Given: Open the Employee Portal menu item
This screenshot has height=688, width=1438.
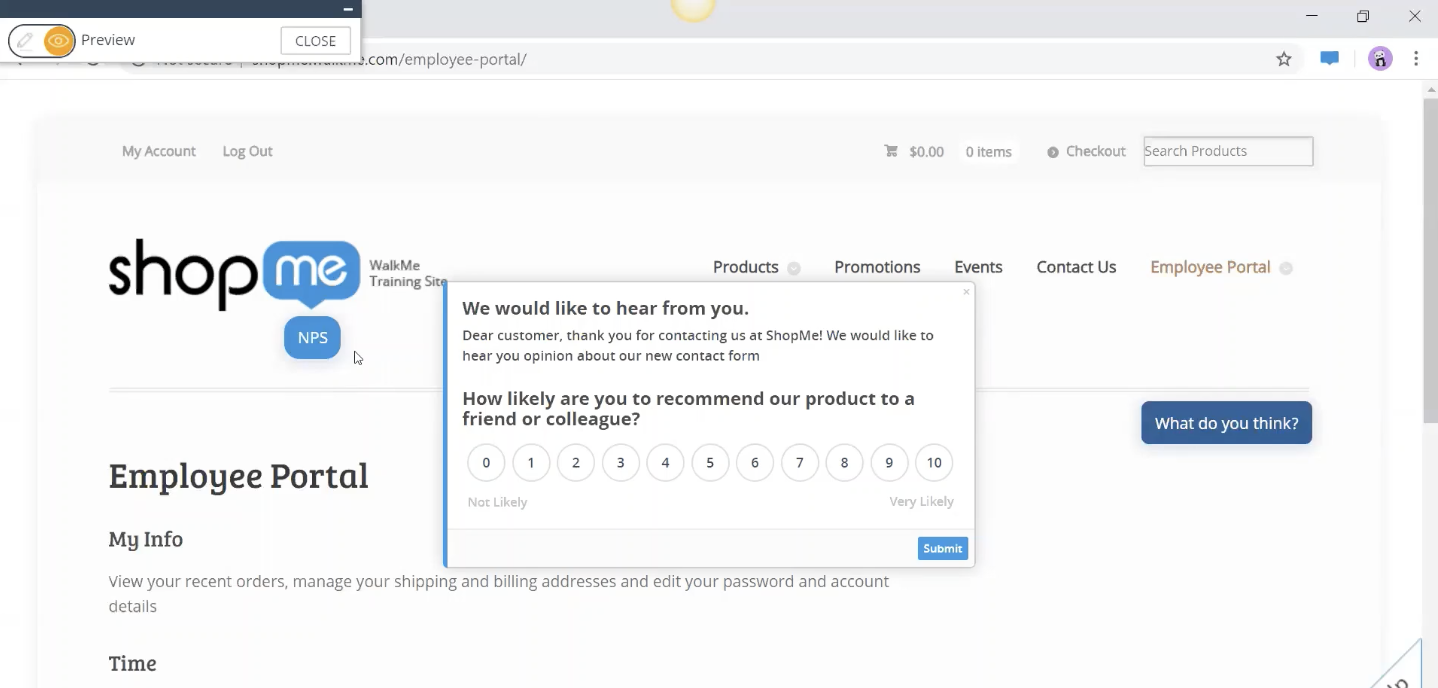Looking at the screenshot, I should pos(1210,267).
